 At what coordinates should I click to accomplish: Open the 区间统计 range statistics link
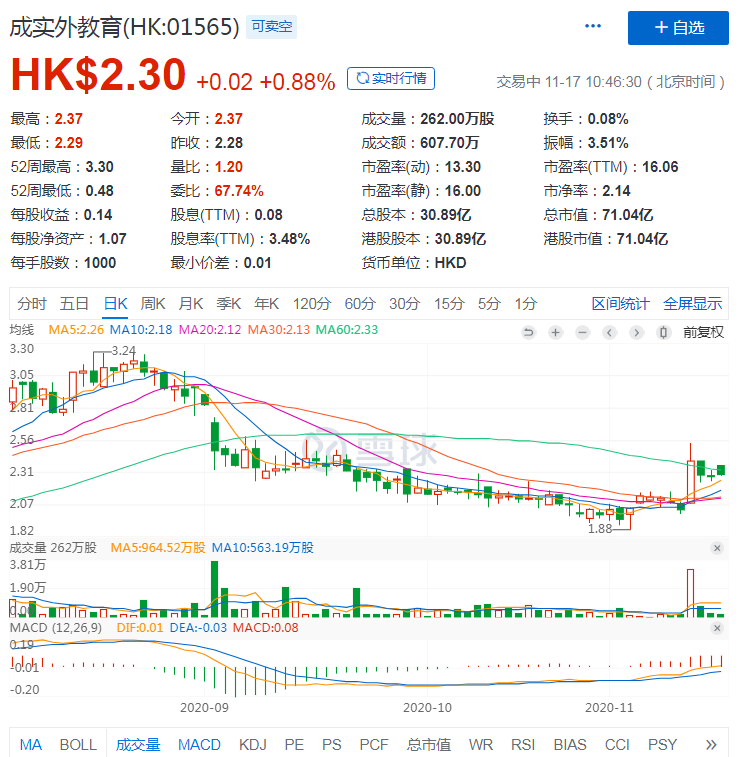(621, 304)
